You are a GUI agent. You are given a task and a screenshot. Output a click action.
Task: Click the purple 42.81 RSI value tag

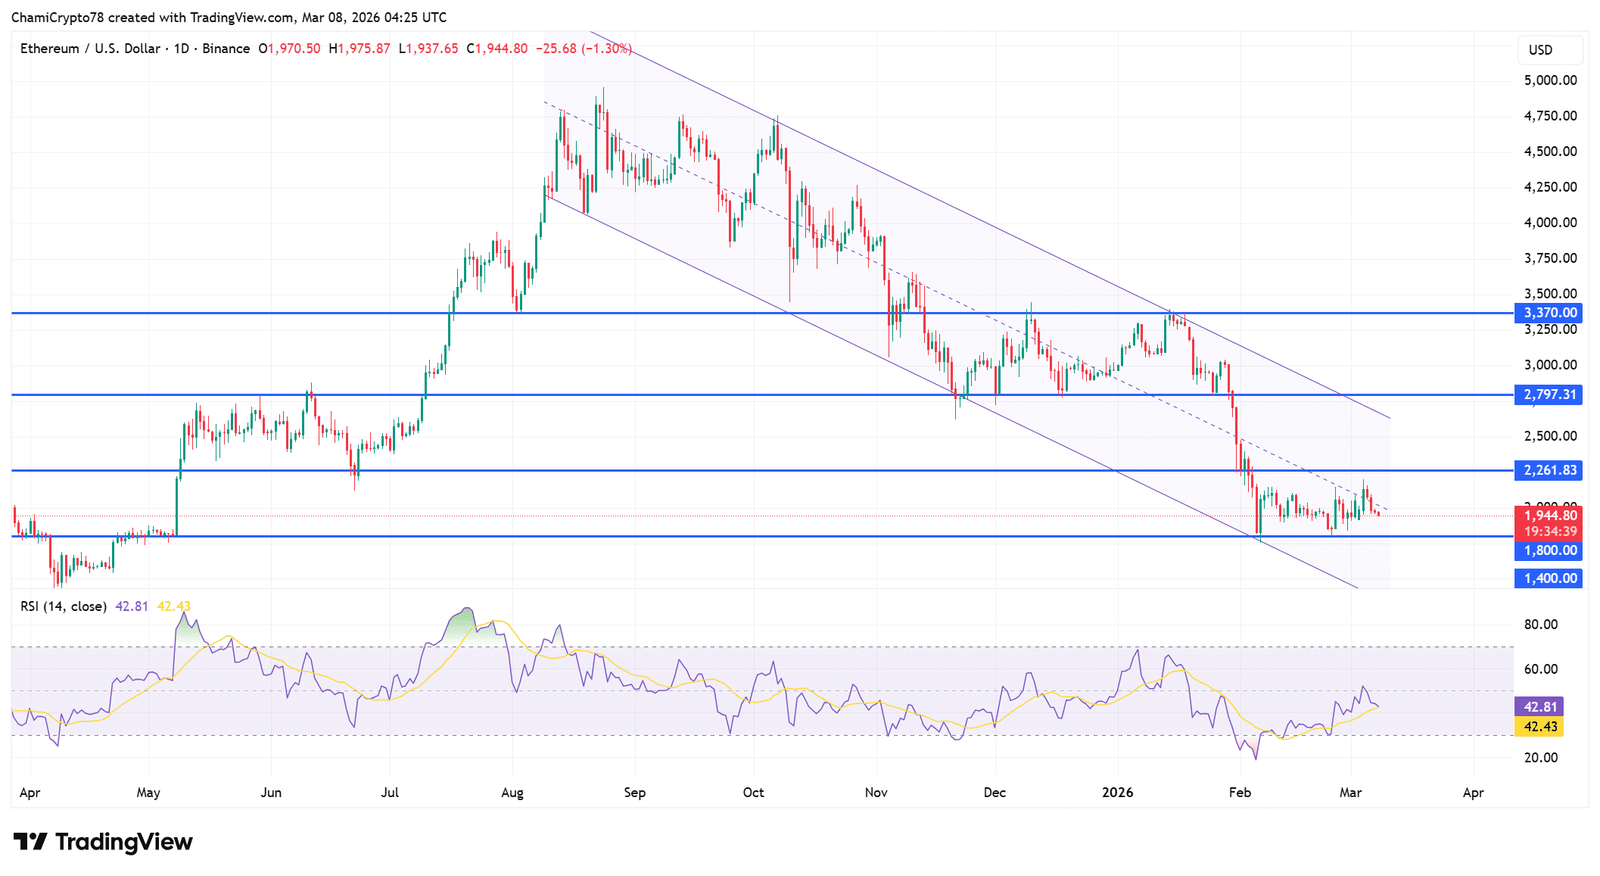1540,706
